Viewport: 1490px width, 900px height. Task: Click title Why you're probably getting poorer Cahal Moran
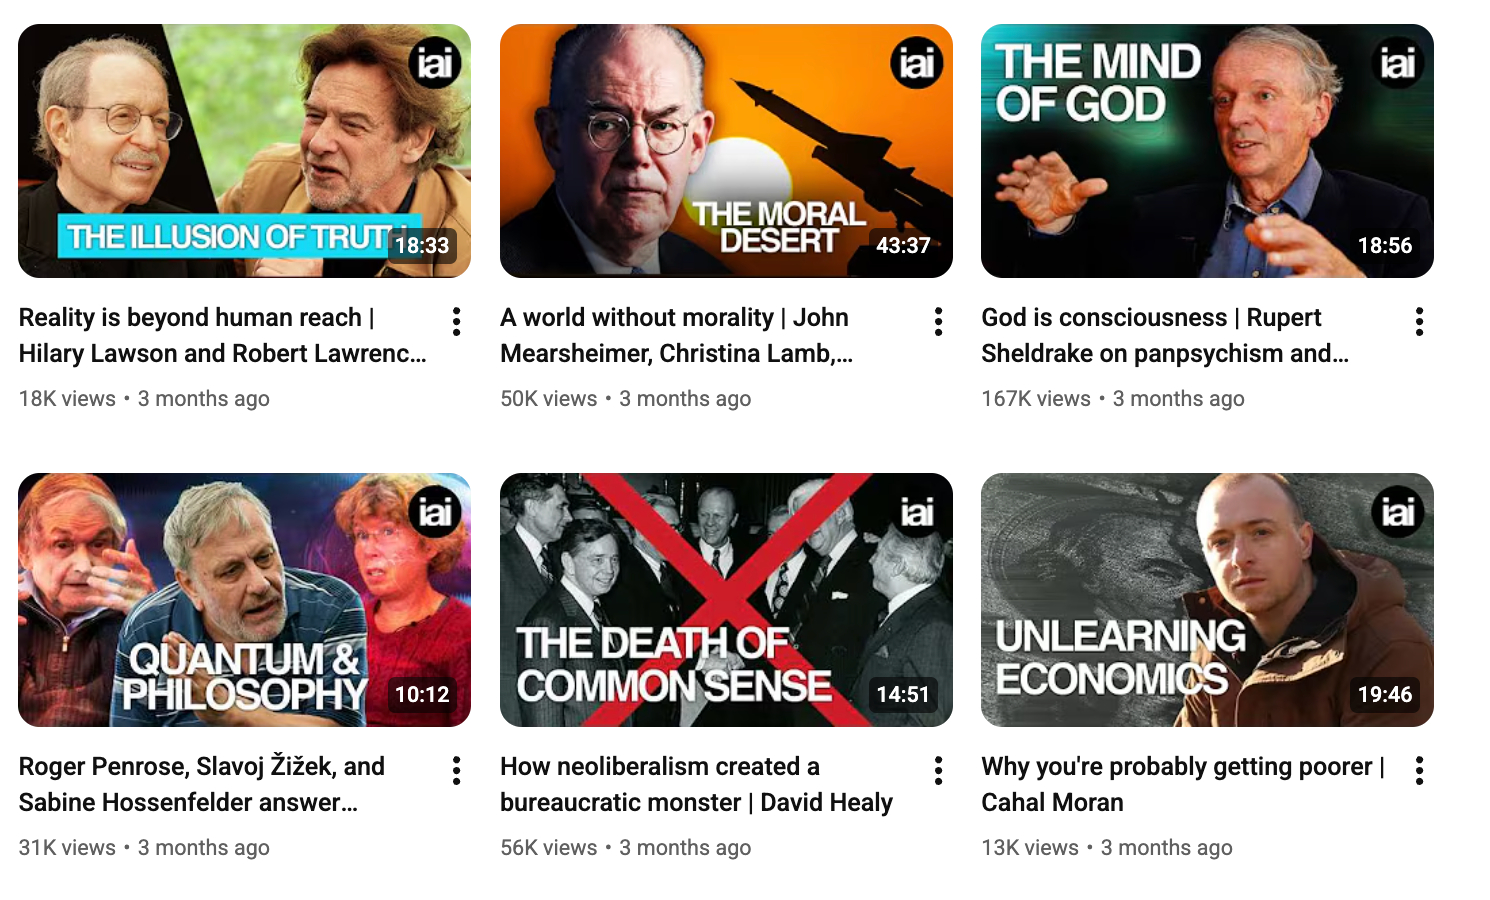pos(1183,784)
